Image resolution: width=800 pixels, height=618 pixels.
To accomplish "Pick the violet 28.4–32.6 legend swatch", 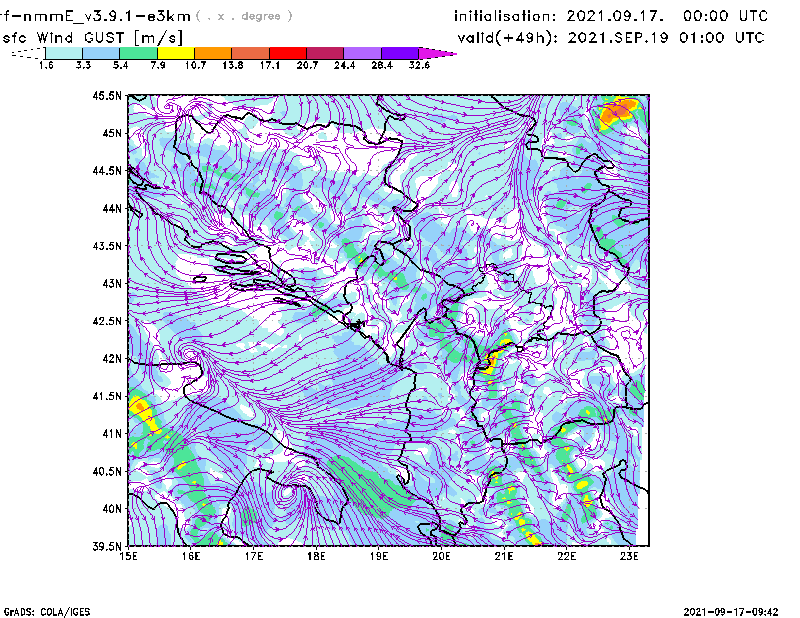I will coord(400,53).
